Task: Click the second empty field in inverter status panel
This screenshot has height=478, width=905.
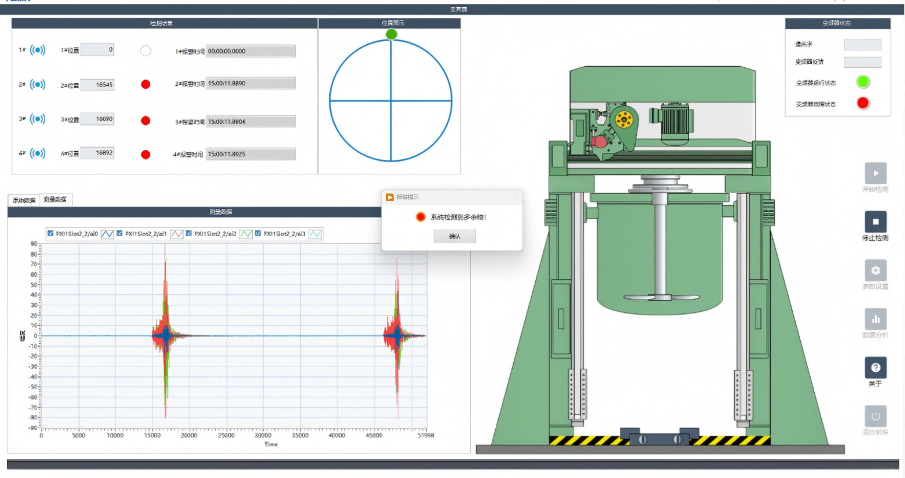Action: coord(862,62)
